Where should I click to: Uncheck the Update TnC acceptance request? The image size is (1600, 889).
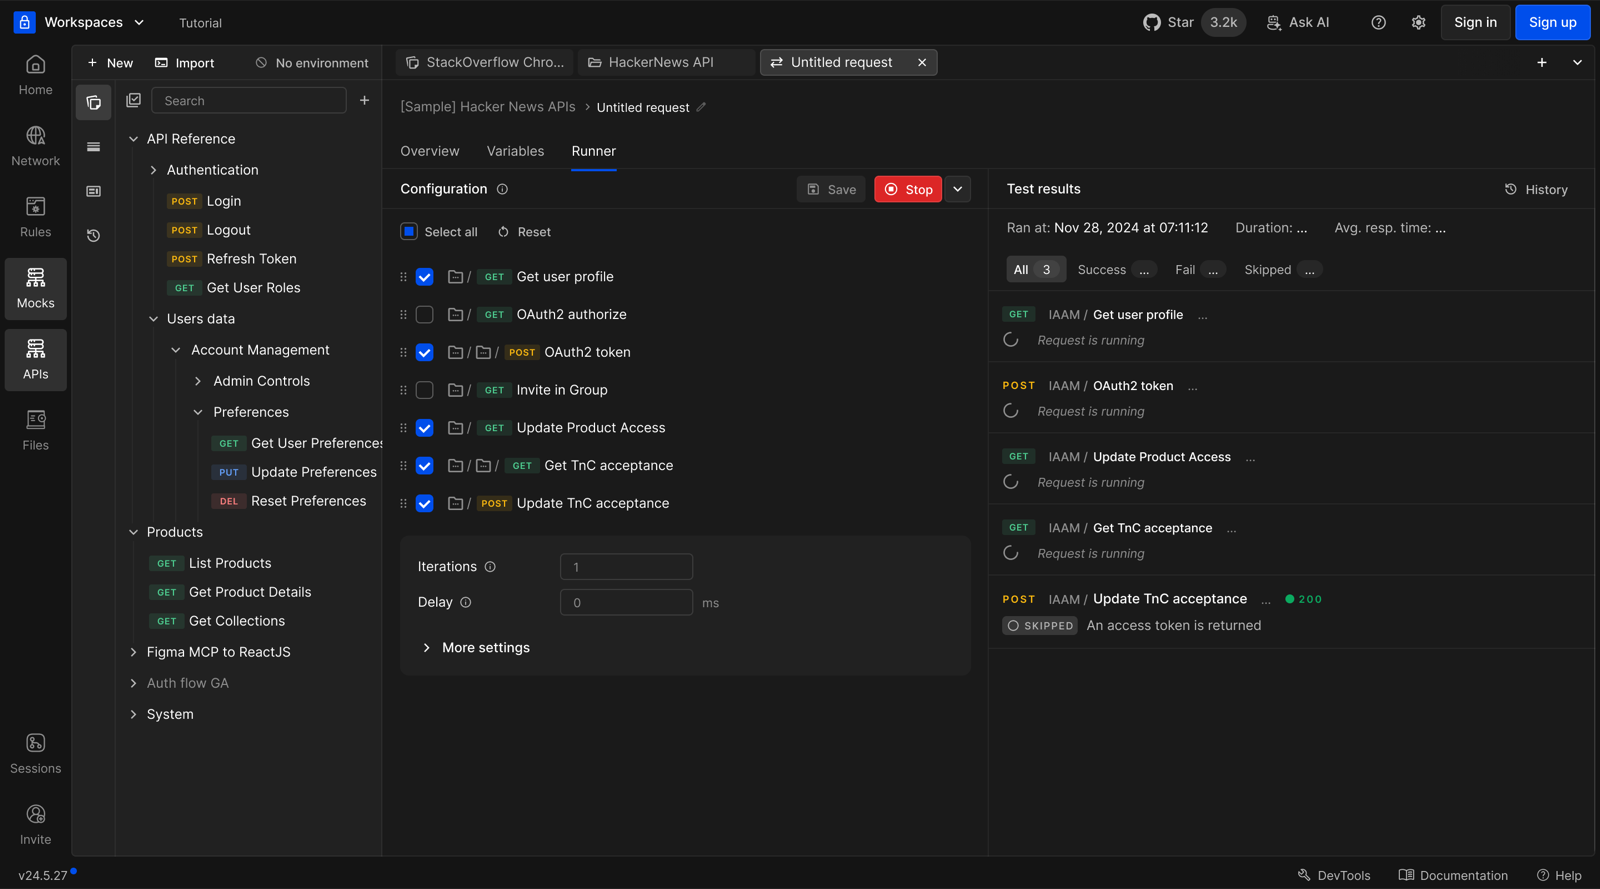[425, 504]
